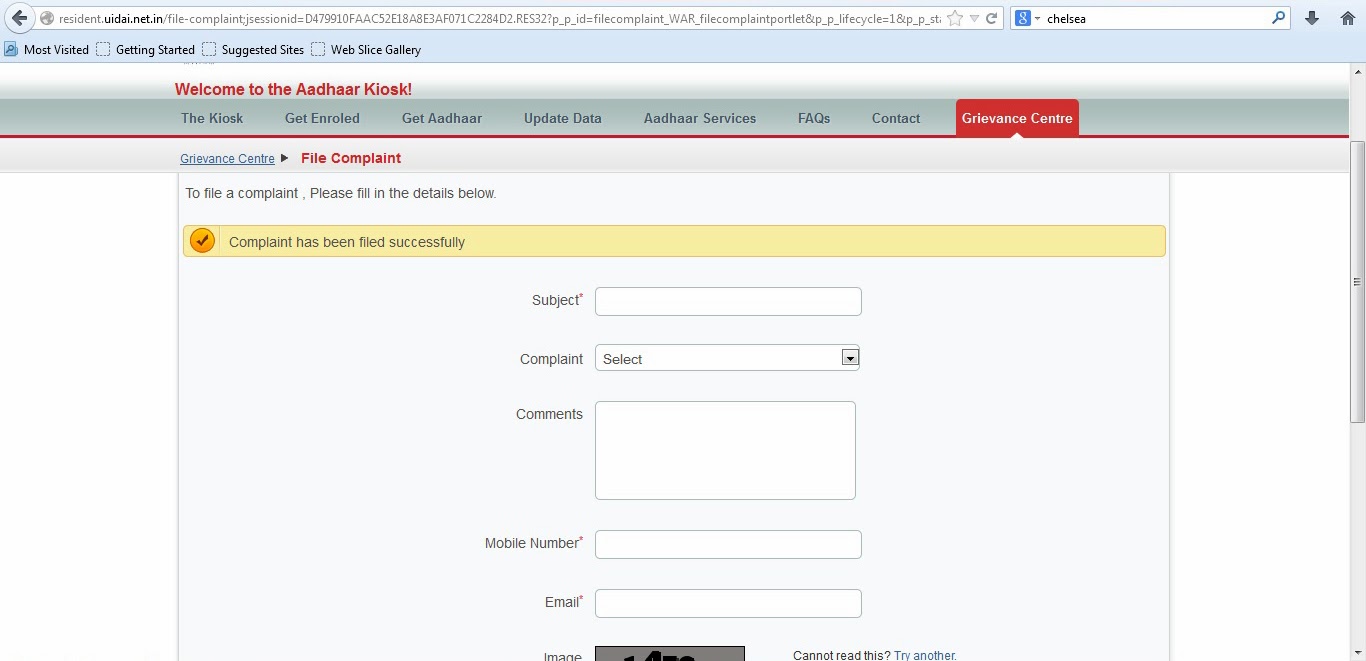Screen dimensions: 1366x661
Task: Open the Getting Started bookmark
Action: [145, 49]
